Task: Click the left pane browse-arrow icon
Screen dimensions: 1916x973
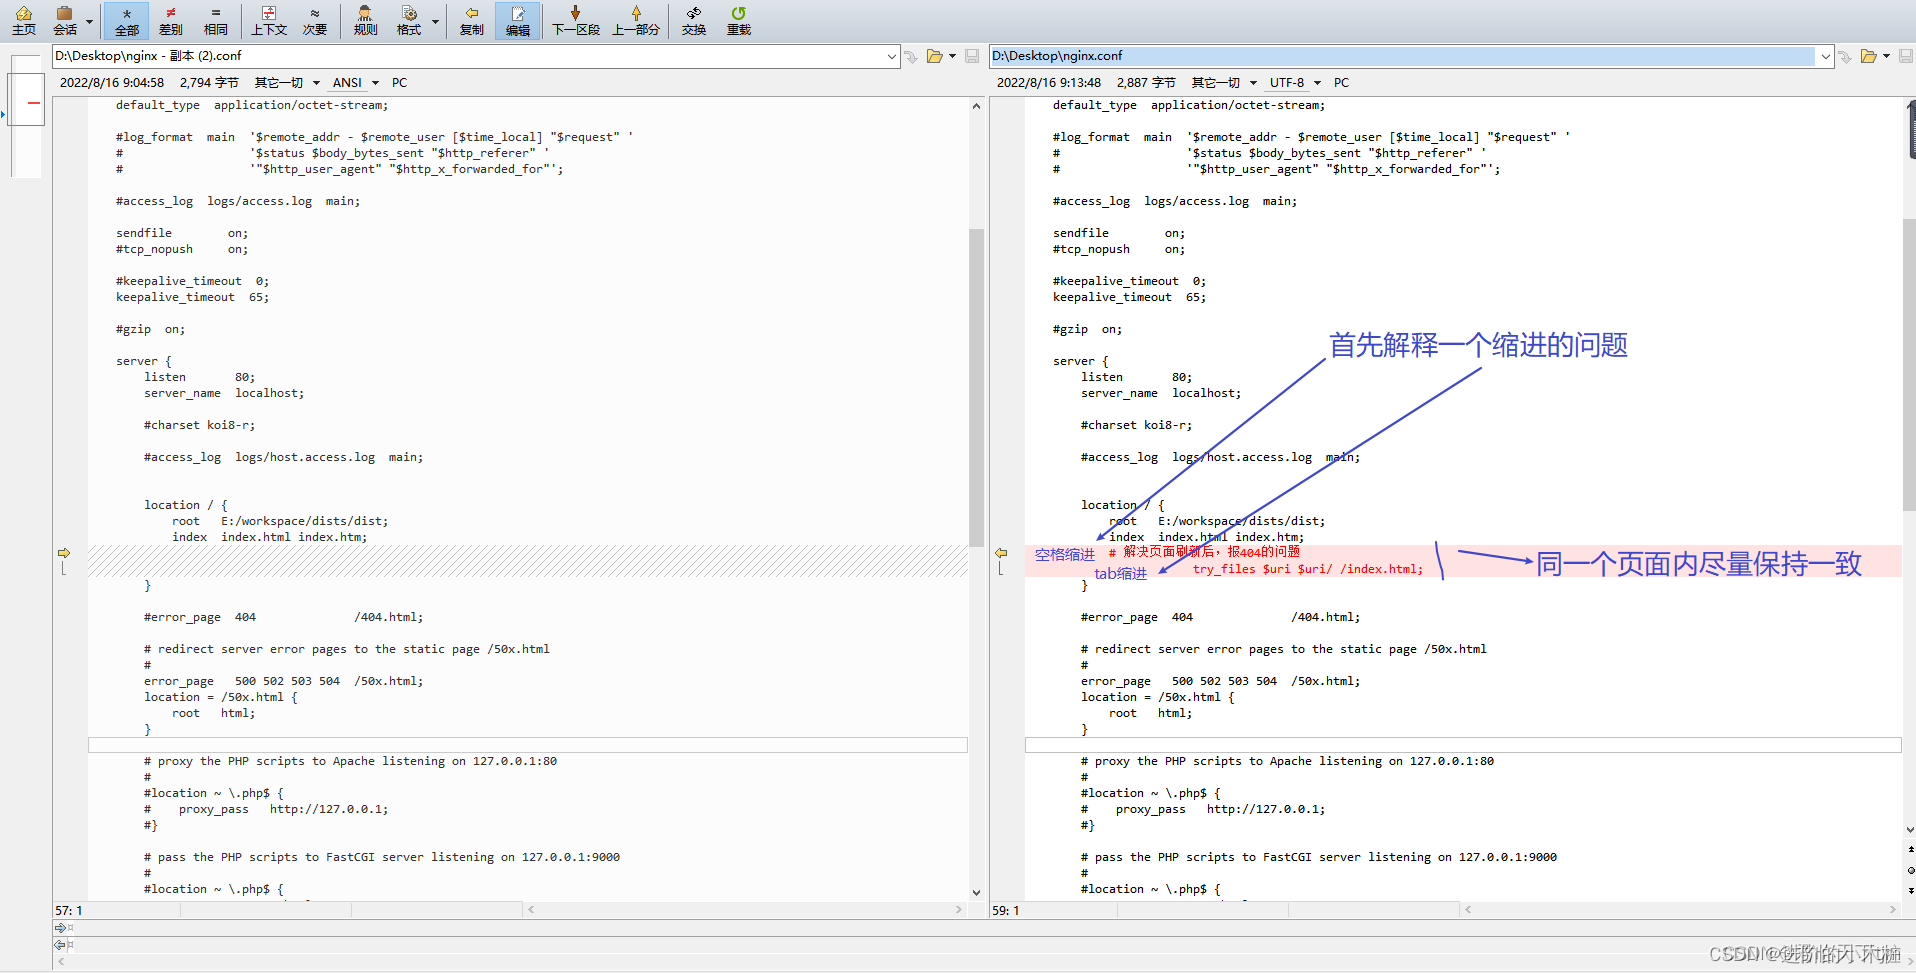Action: coord(911,57)
